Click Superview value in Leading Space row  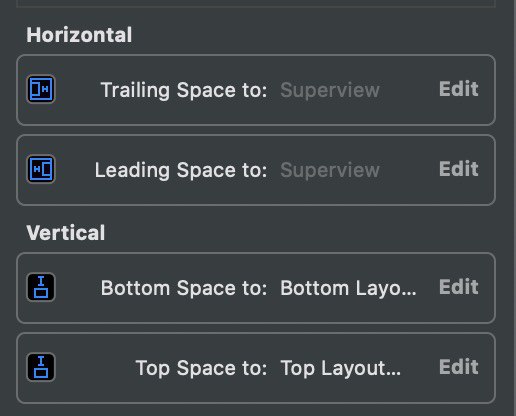point(330,170)
